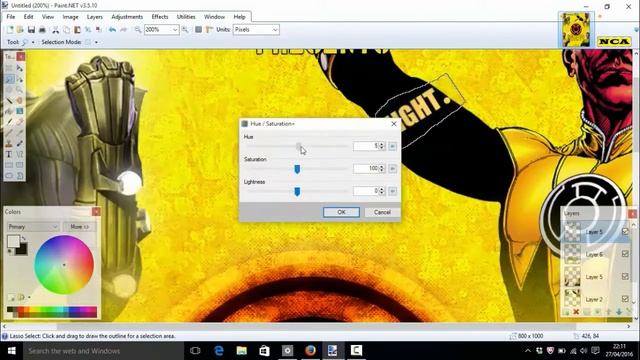Screen dimensions: 640x360
Task: Select the Move Selection tool
Action: pos(19,79)
